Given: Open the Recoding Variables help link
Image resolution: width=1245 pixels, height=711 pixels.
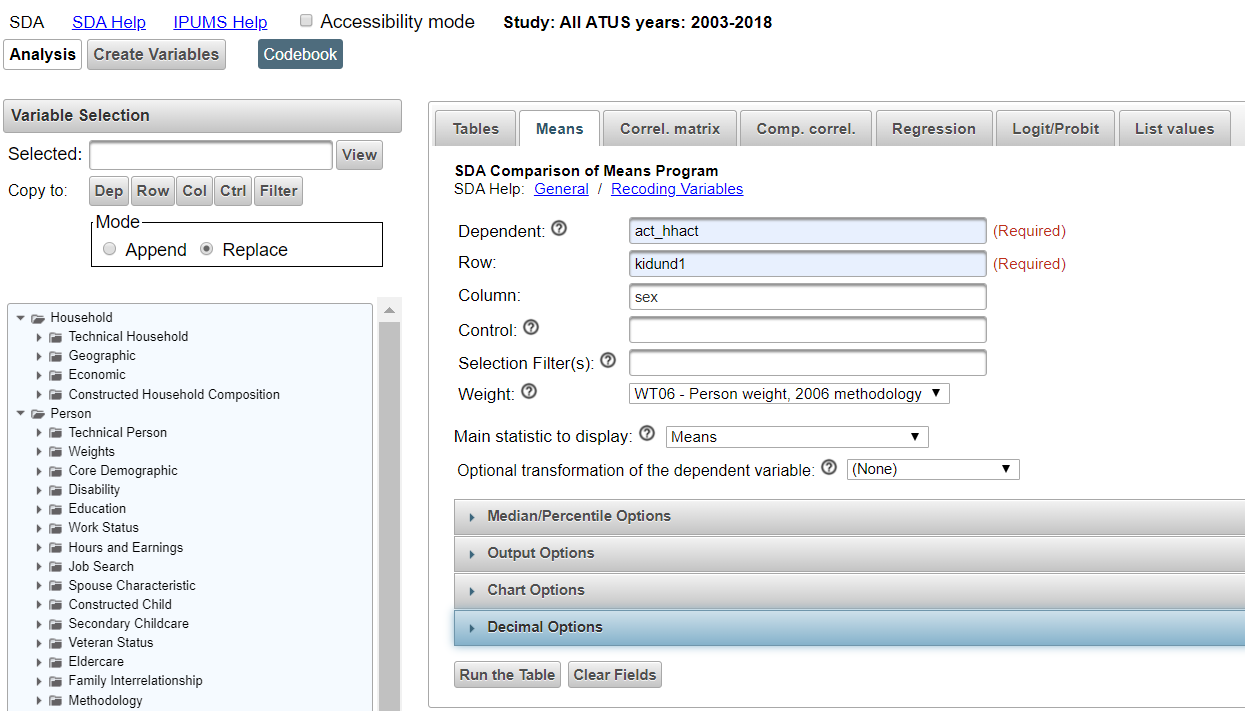Looking at the screenshot, I should click(x=677, y=189).
